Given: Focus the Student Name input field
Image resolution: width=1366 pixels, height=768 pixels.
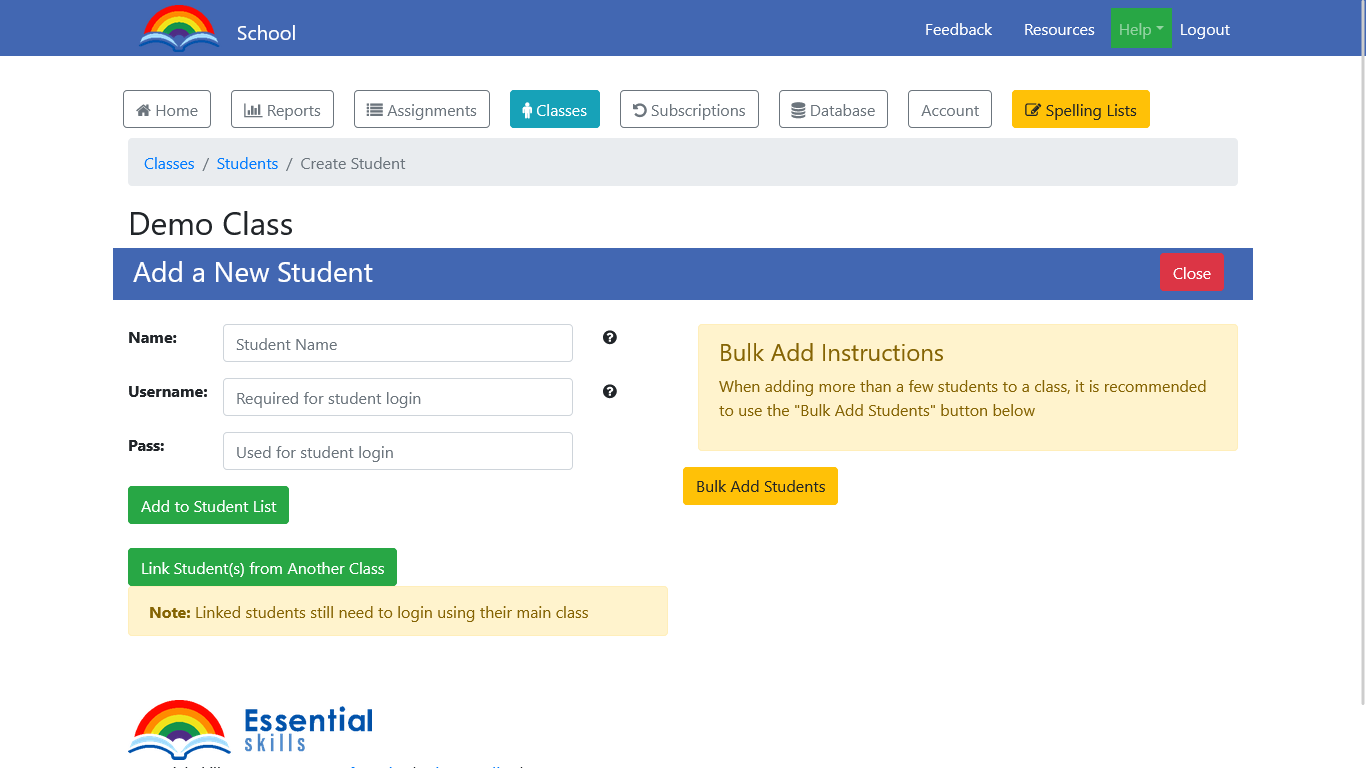Looking at the screenshot, I should point(398,343).
